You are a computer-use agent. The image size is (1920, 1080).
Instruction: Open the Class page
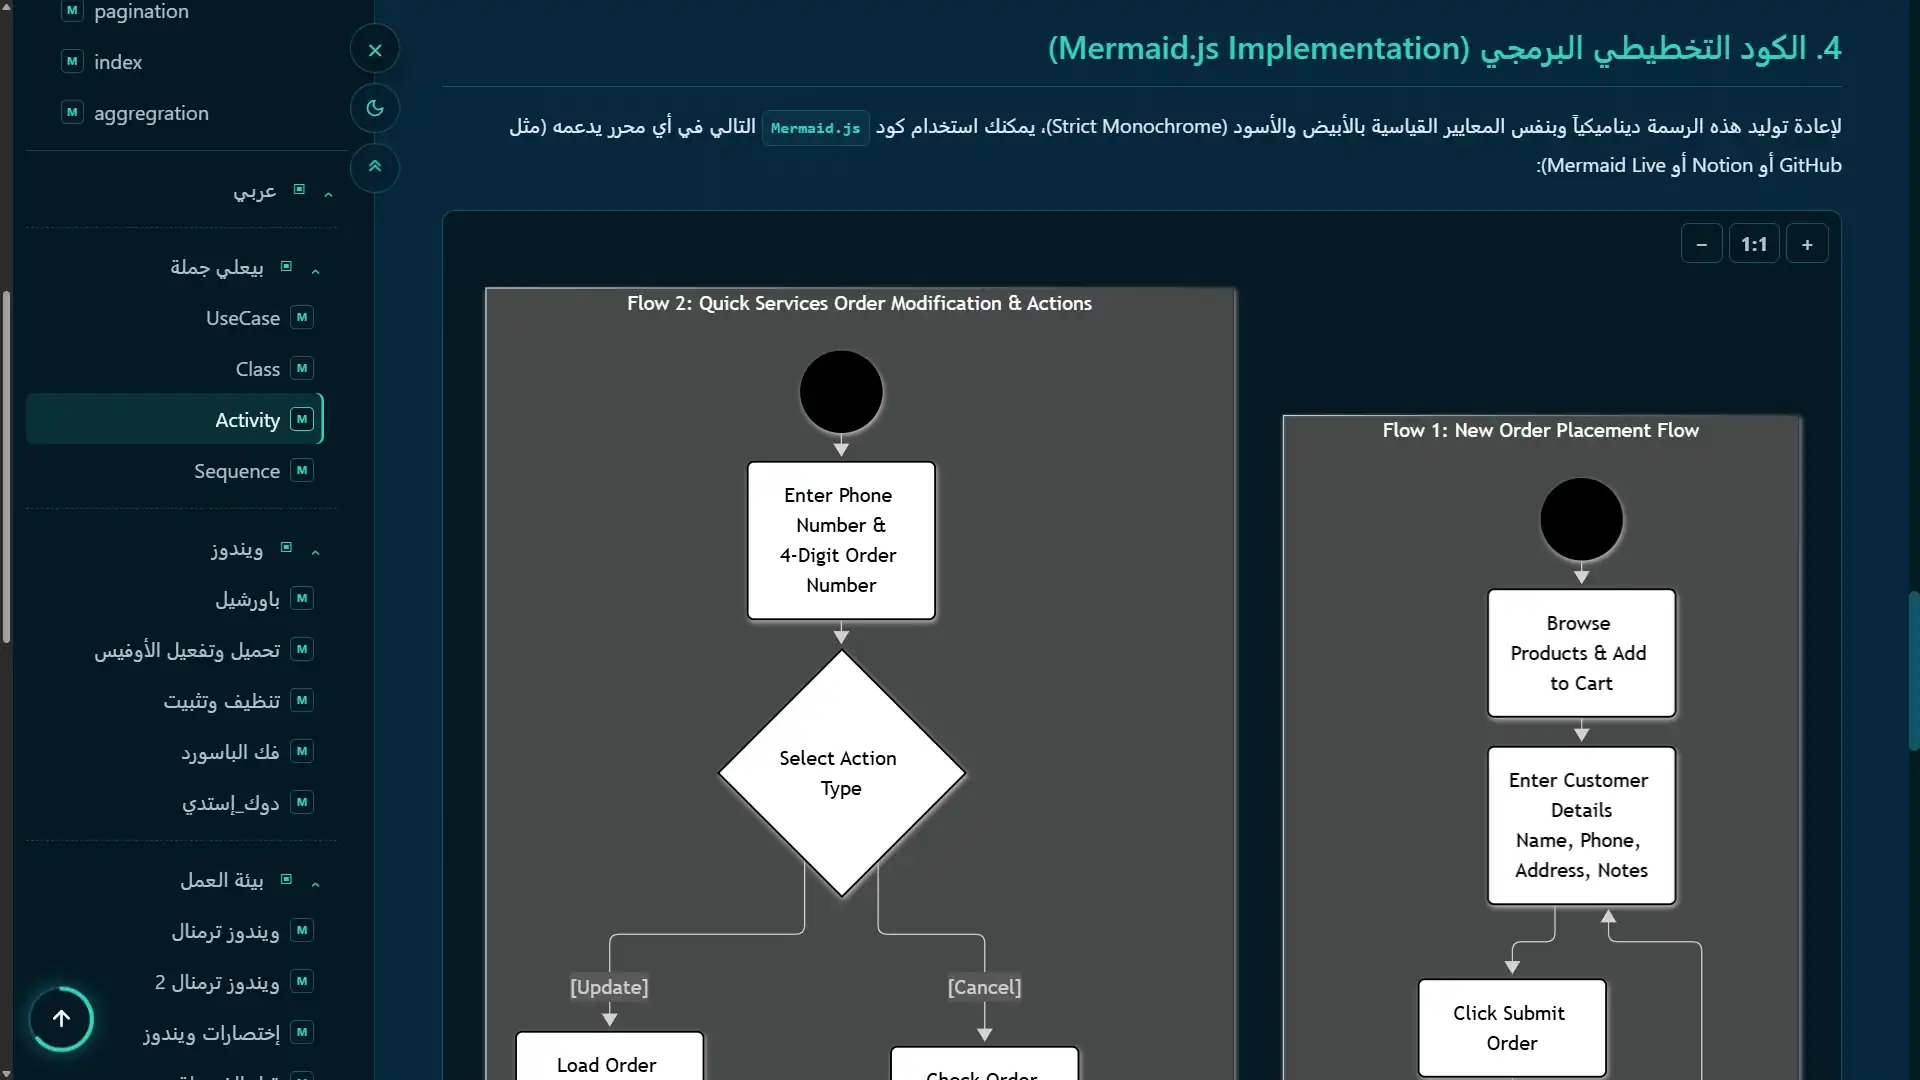pos(258,369)
